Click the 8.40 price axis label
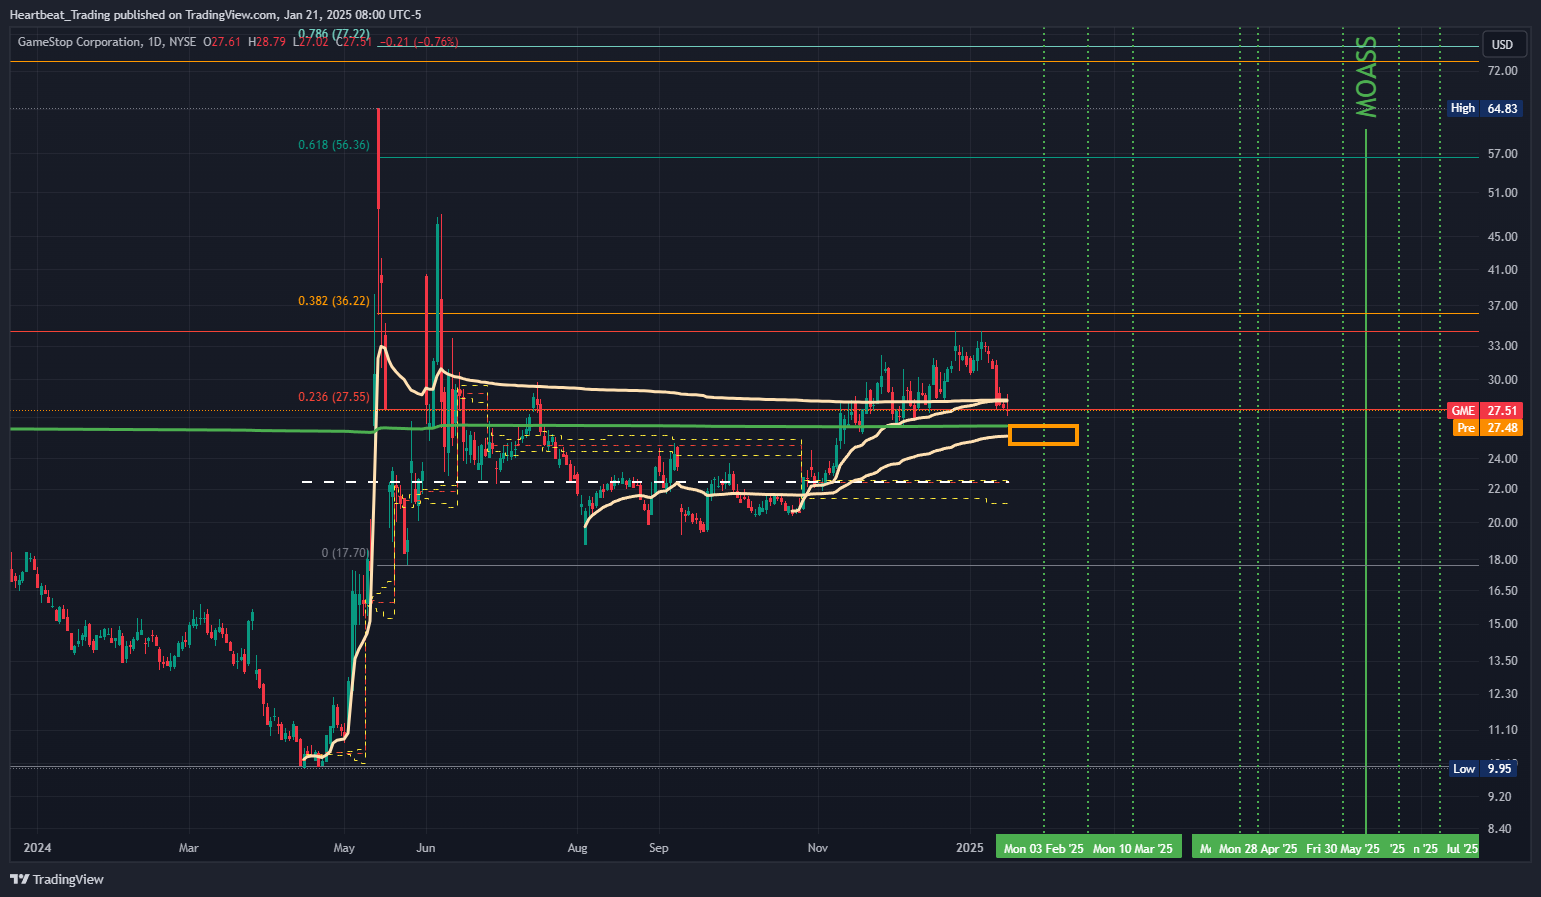 tap(1502, 829)
